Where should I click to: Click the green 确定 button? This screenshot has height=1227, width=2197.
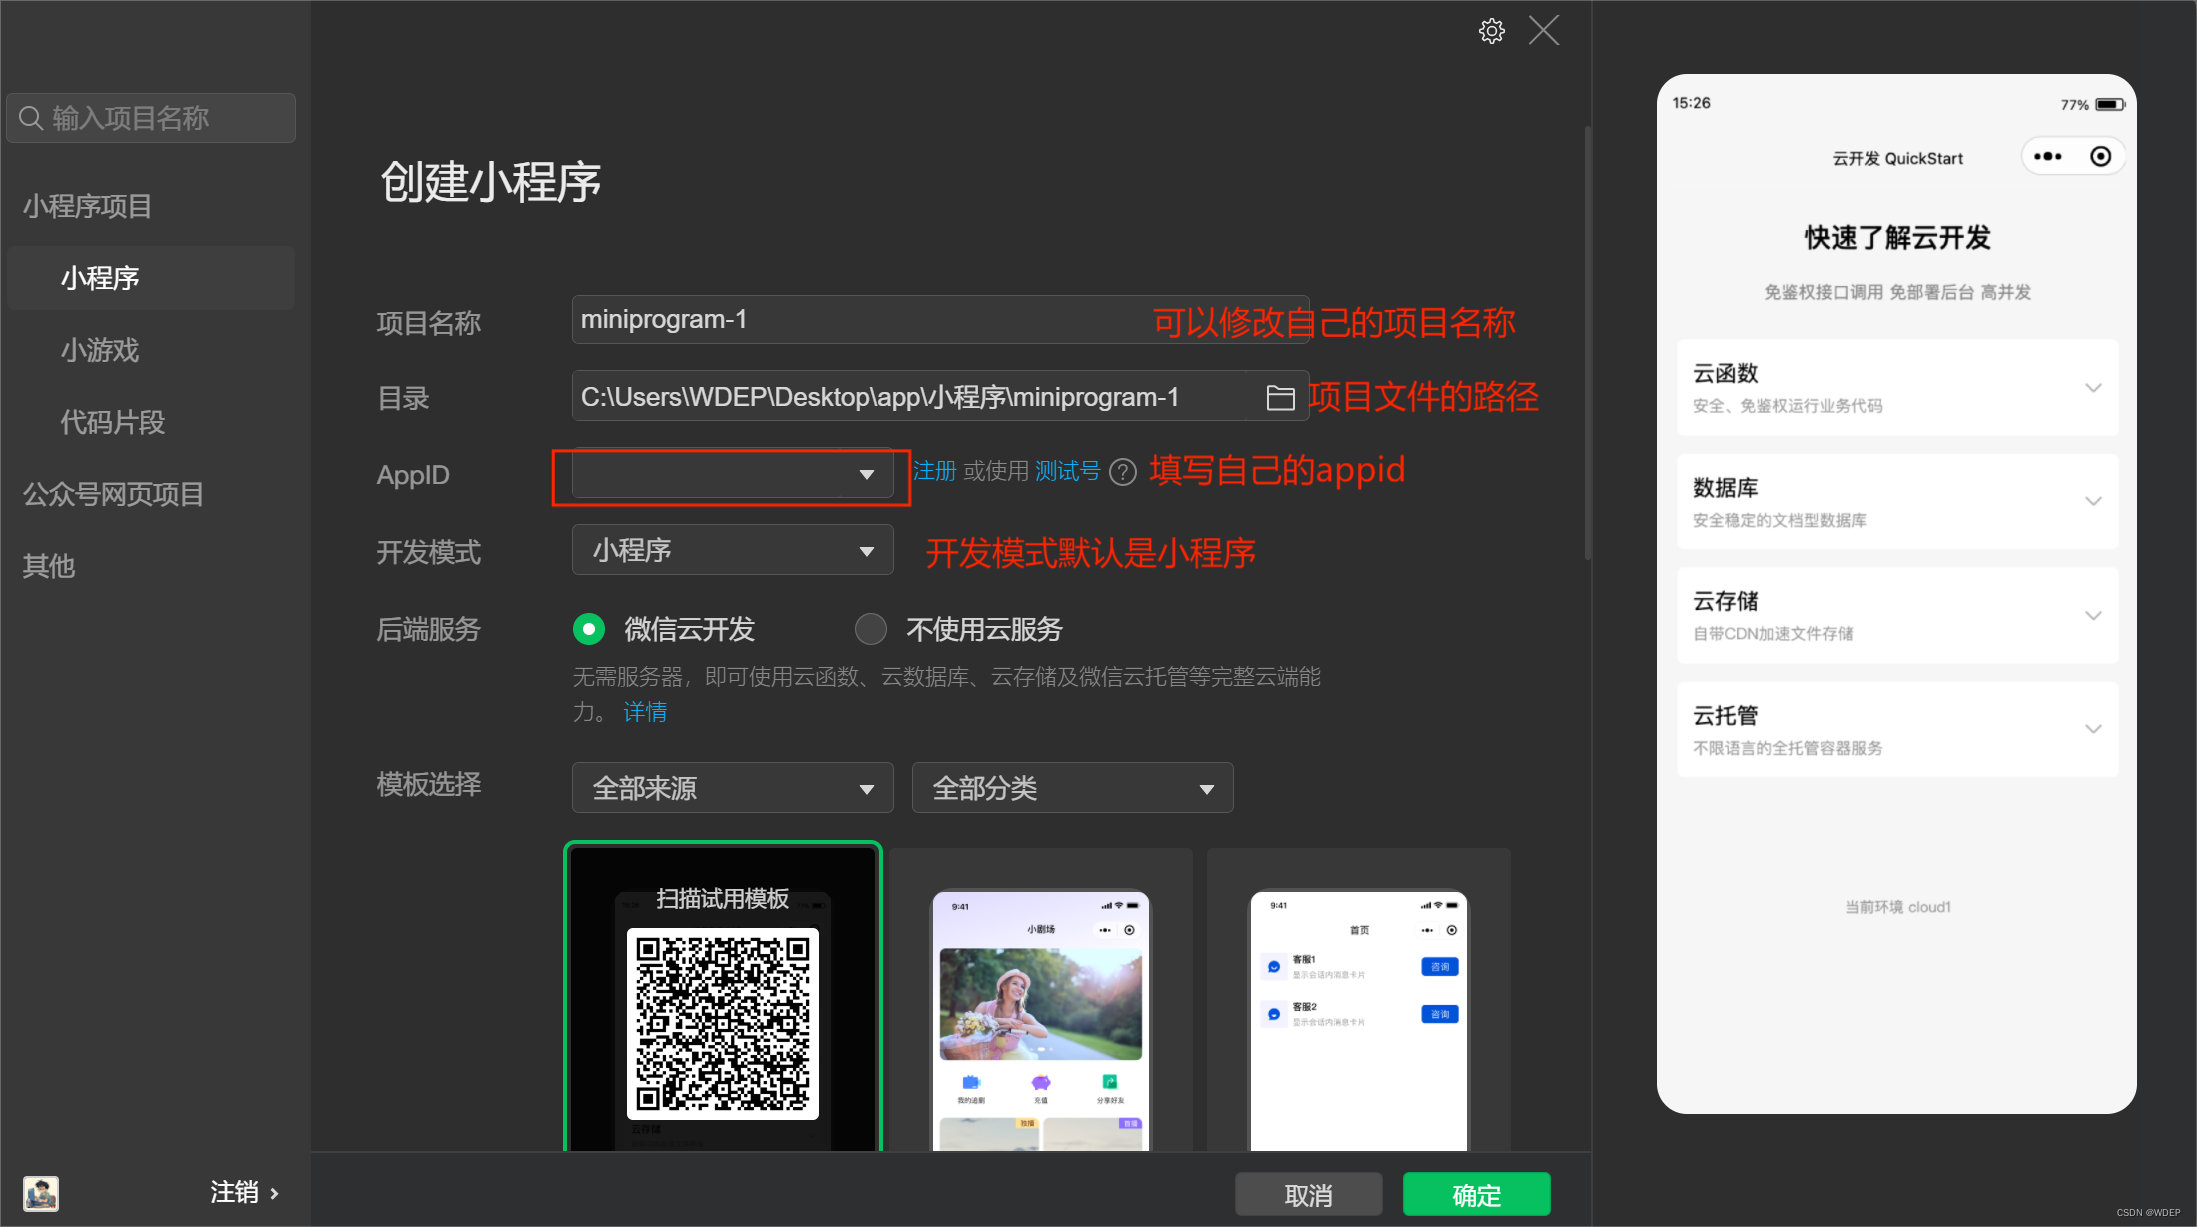click(x=1476, y=1195)
